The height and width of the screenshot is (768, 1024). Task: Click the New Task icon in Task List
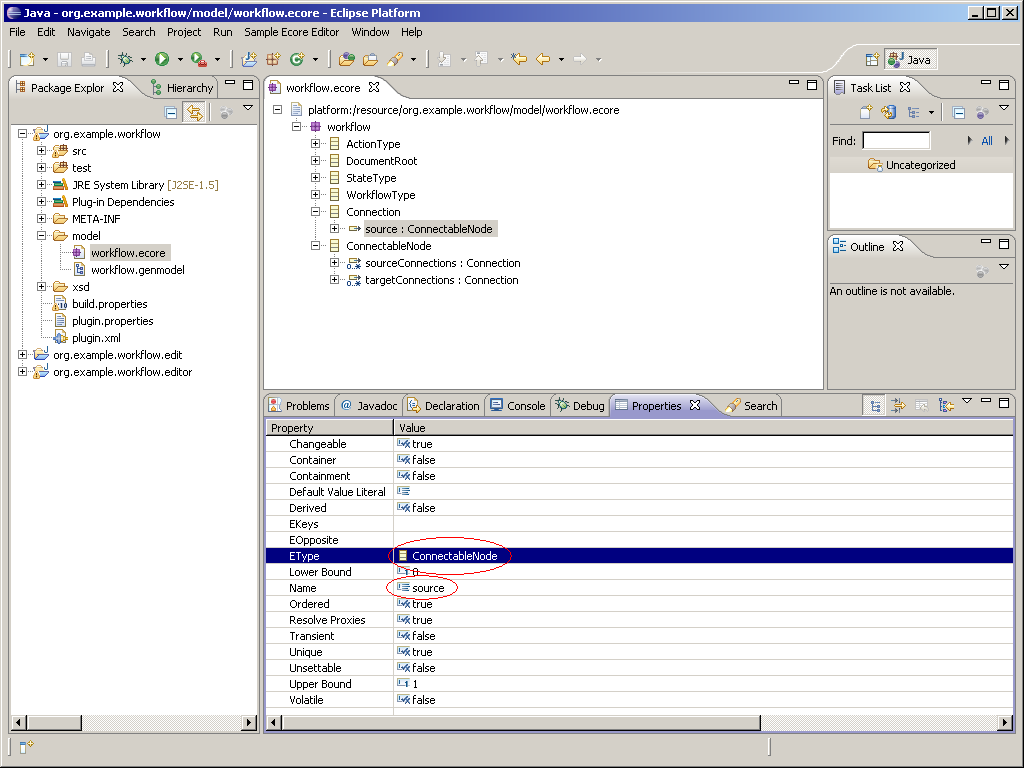866,113
